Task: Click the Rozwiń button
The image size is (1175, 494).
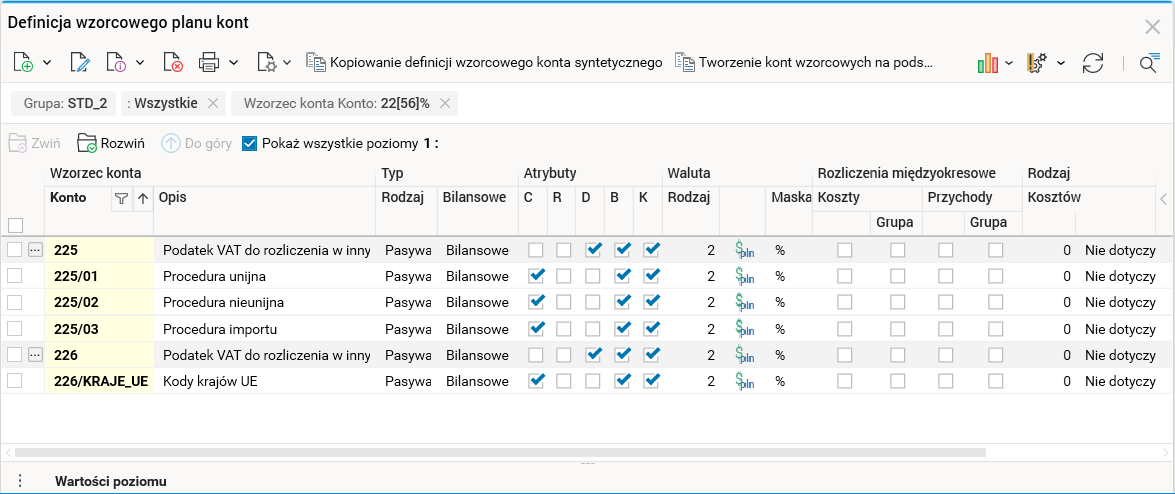Action: click(x=112, y=143)
